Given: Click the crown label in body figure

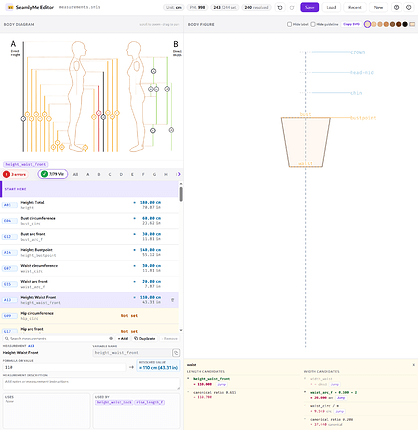Looking at the screenshot, I should tap(358, 52).
